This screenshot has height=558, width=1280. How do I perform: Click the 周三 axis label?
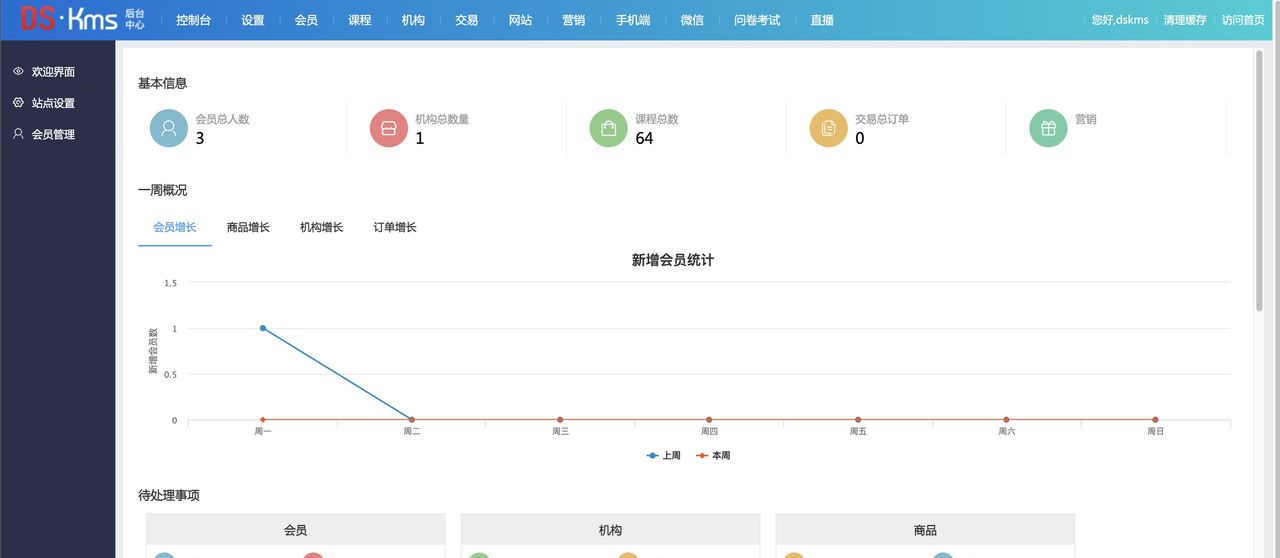(560, 431)
